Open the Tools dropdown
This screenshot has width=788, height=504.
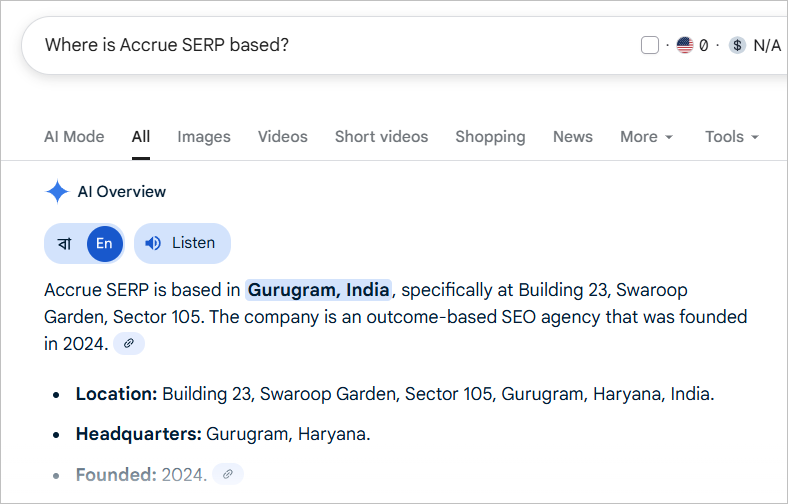pos(731,137)
